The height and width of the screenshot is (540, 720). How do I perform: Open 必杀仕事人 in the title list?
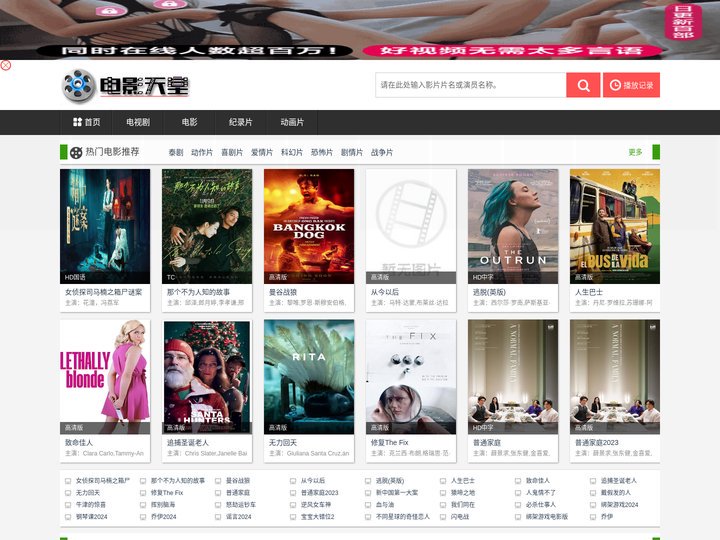(x=541, y=505)
